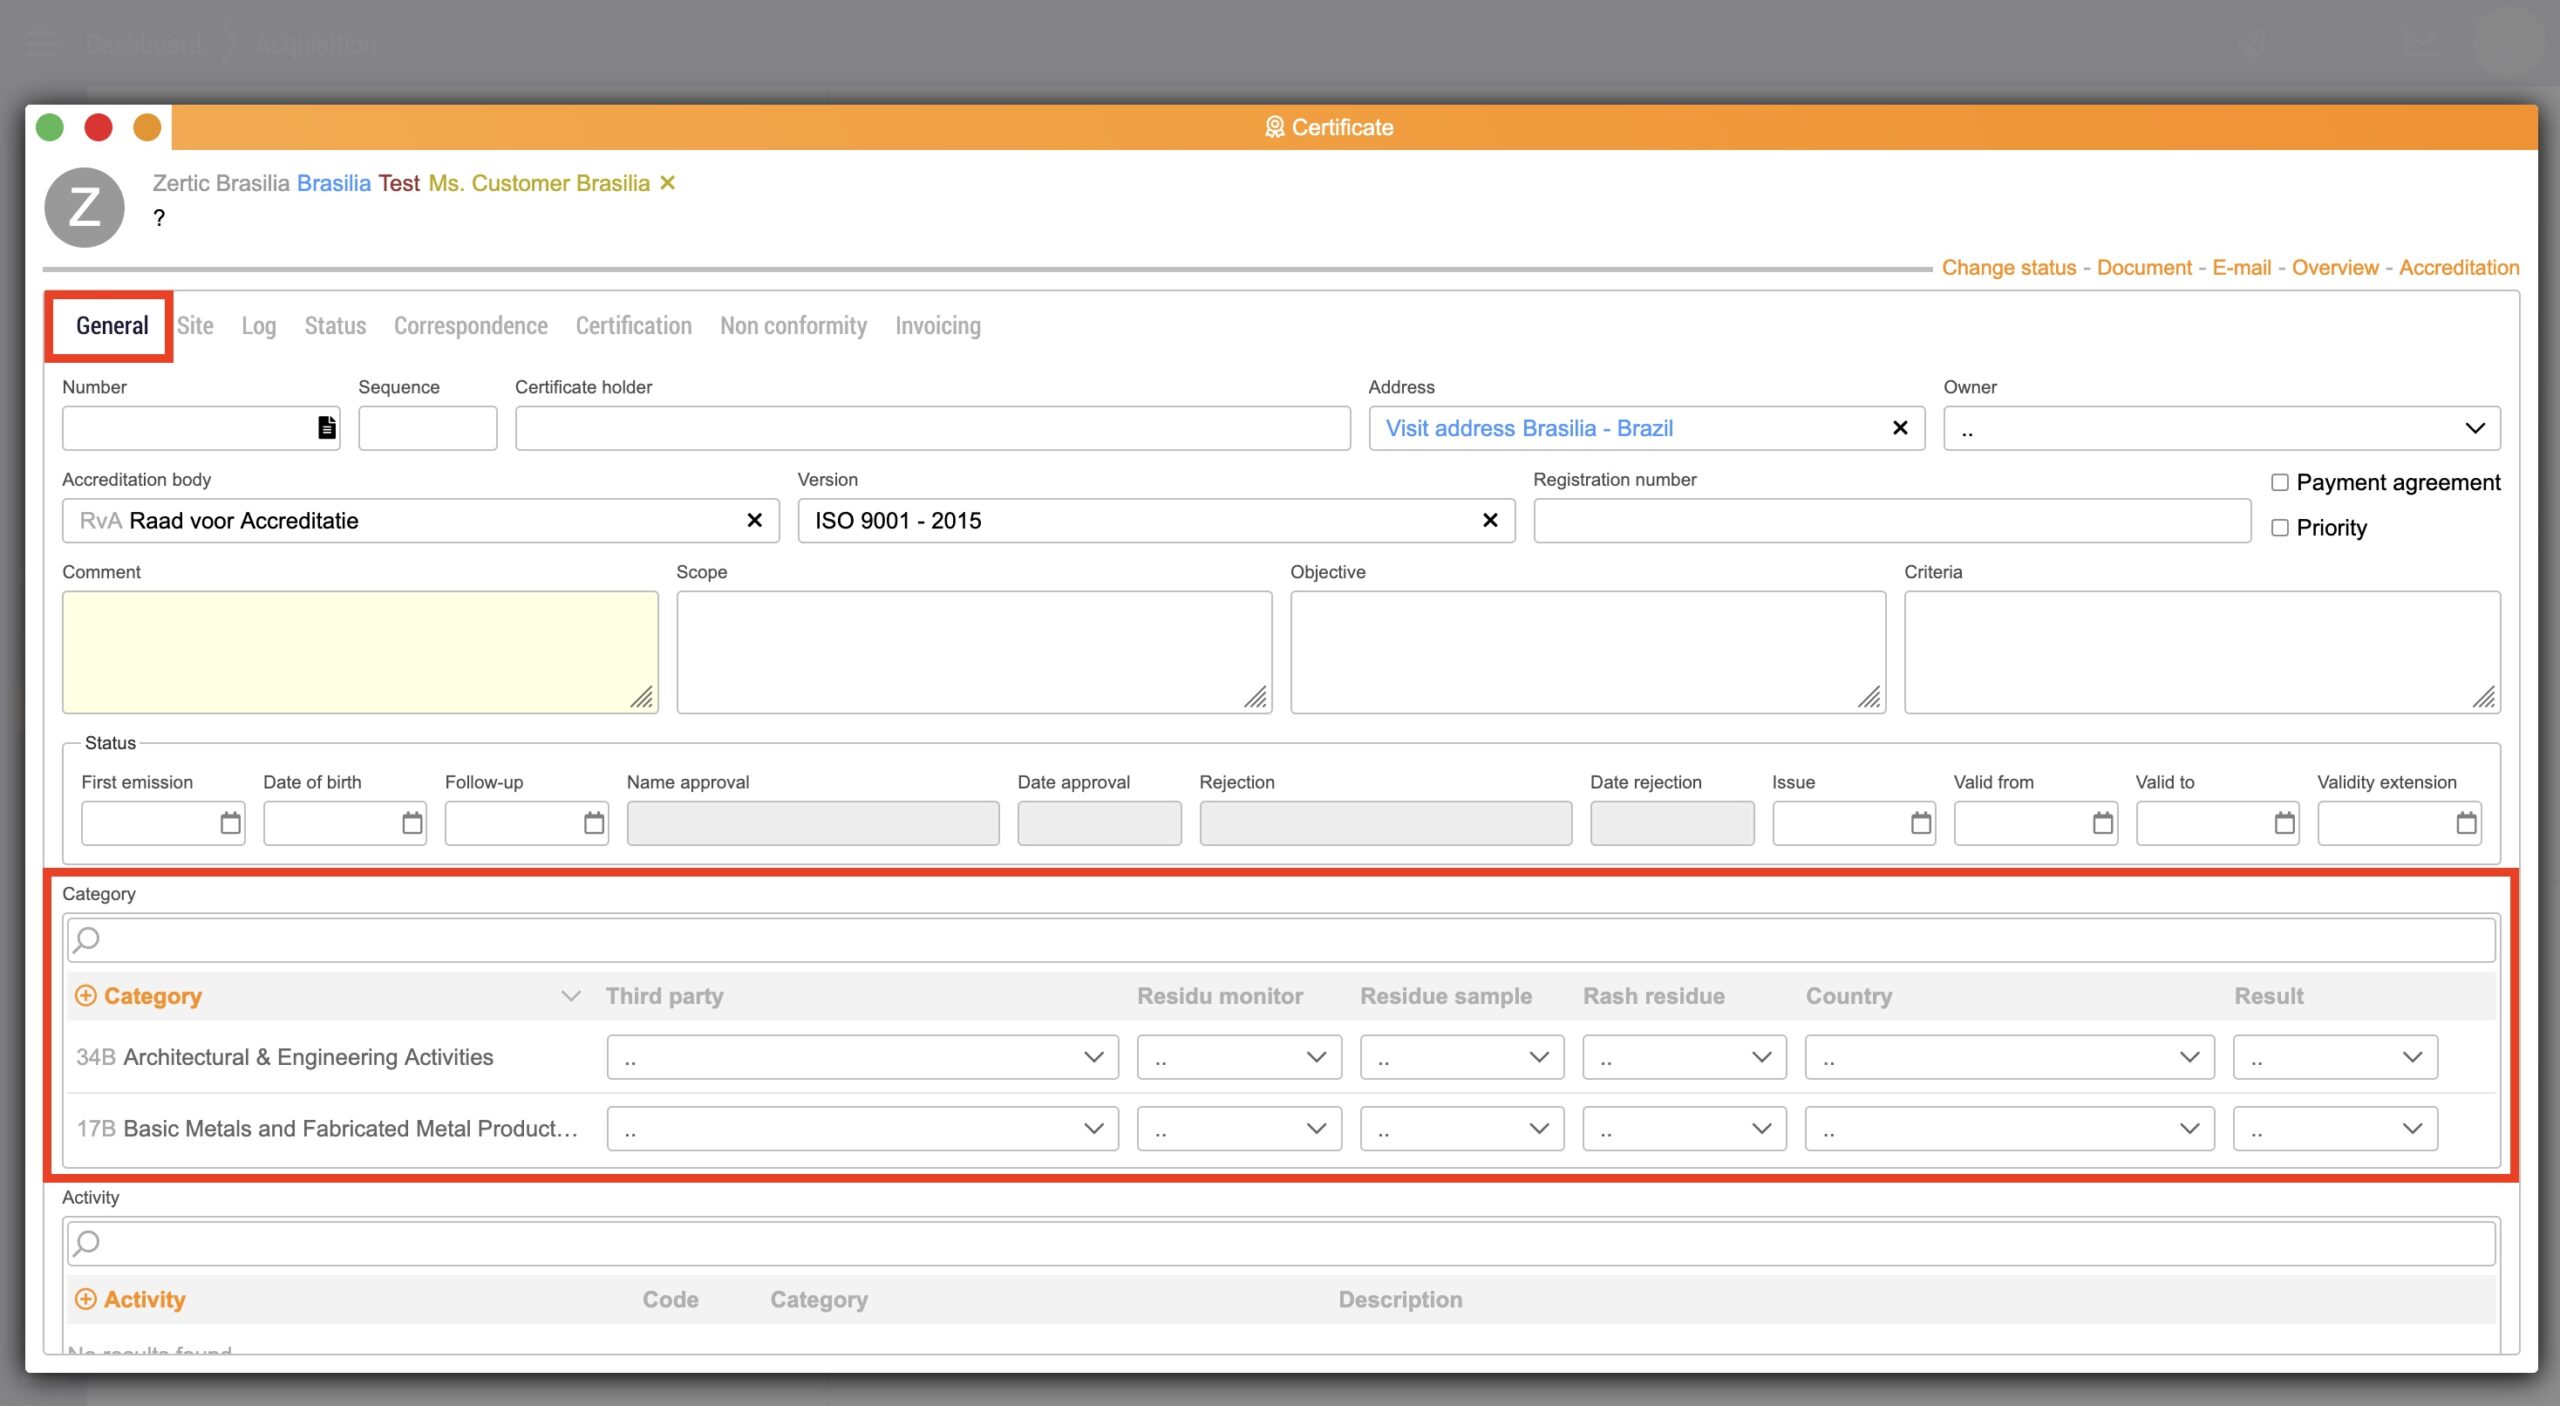This screenshot has width=2560, height=1406.
Task: Open Country dropdown for 17B row
Action: pos(2009,1129)
